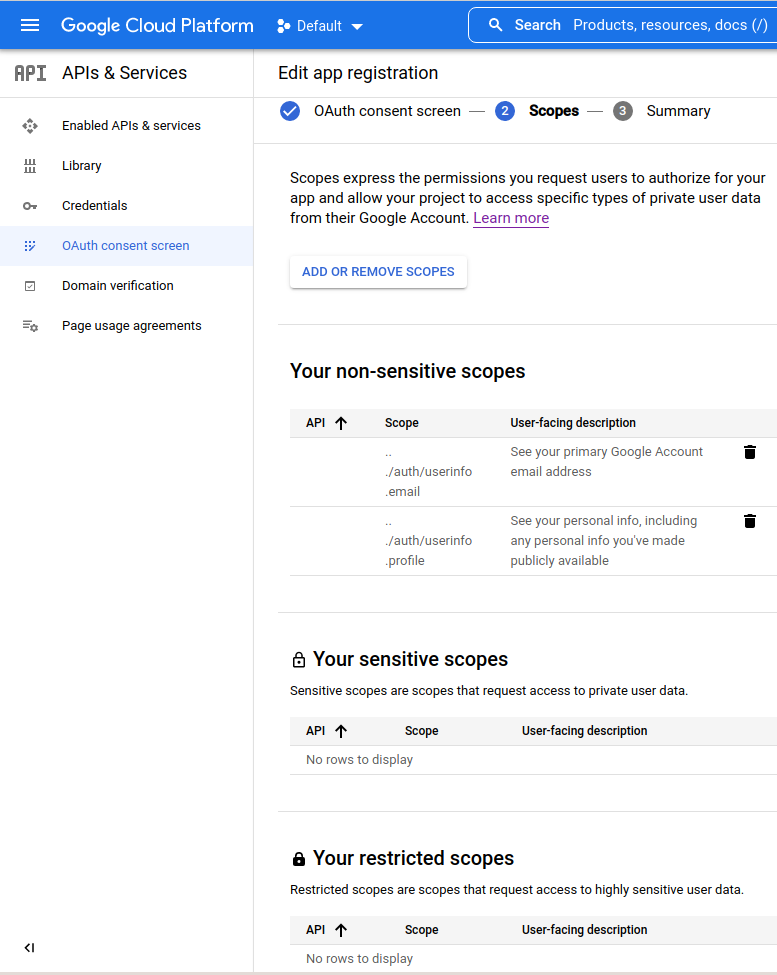This screenshot has width=777, height=975.
Task: Click the Default project hexagon icon
Action: pyautogui.click(x=283, y=26)
